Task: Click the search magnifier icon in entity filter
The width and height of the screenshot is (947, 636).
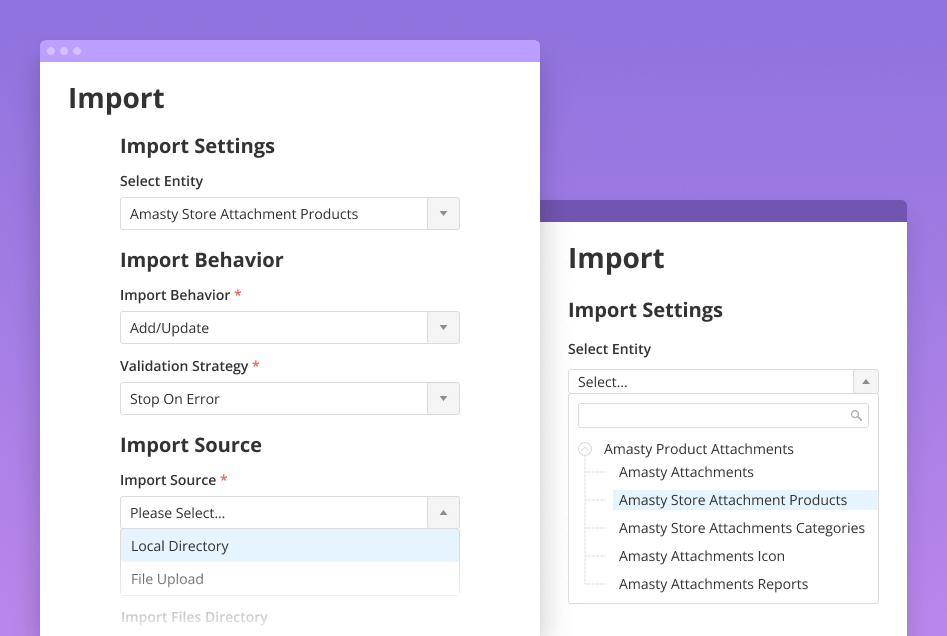Action: coord(856,415)
